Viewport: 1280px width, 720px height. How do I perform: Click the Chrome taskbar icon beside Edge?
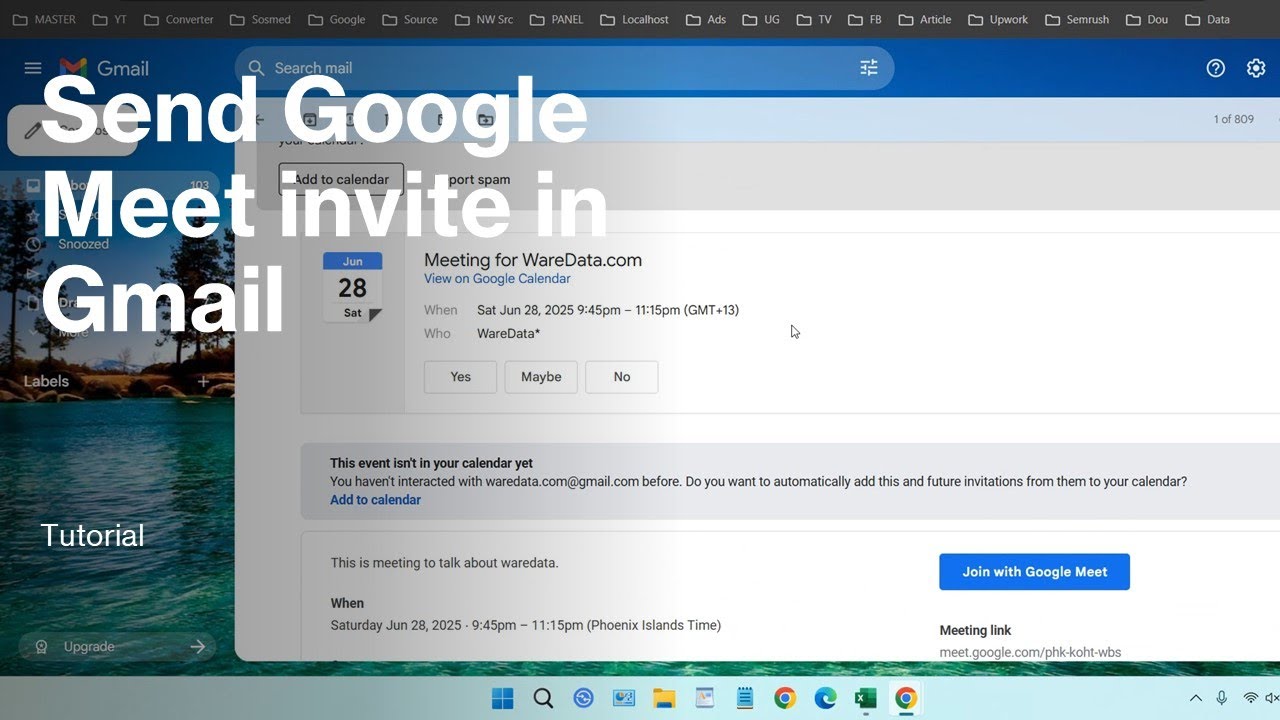[x=785, y=698]
